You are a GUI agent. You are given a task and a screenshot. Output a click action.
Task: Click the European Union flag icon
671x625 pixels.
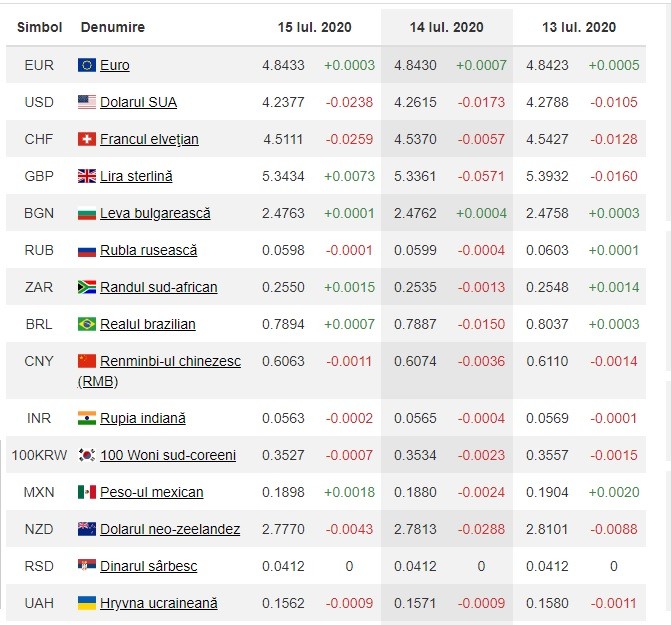pyautogui.click(x=87, y=65)
